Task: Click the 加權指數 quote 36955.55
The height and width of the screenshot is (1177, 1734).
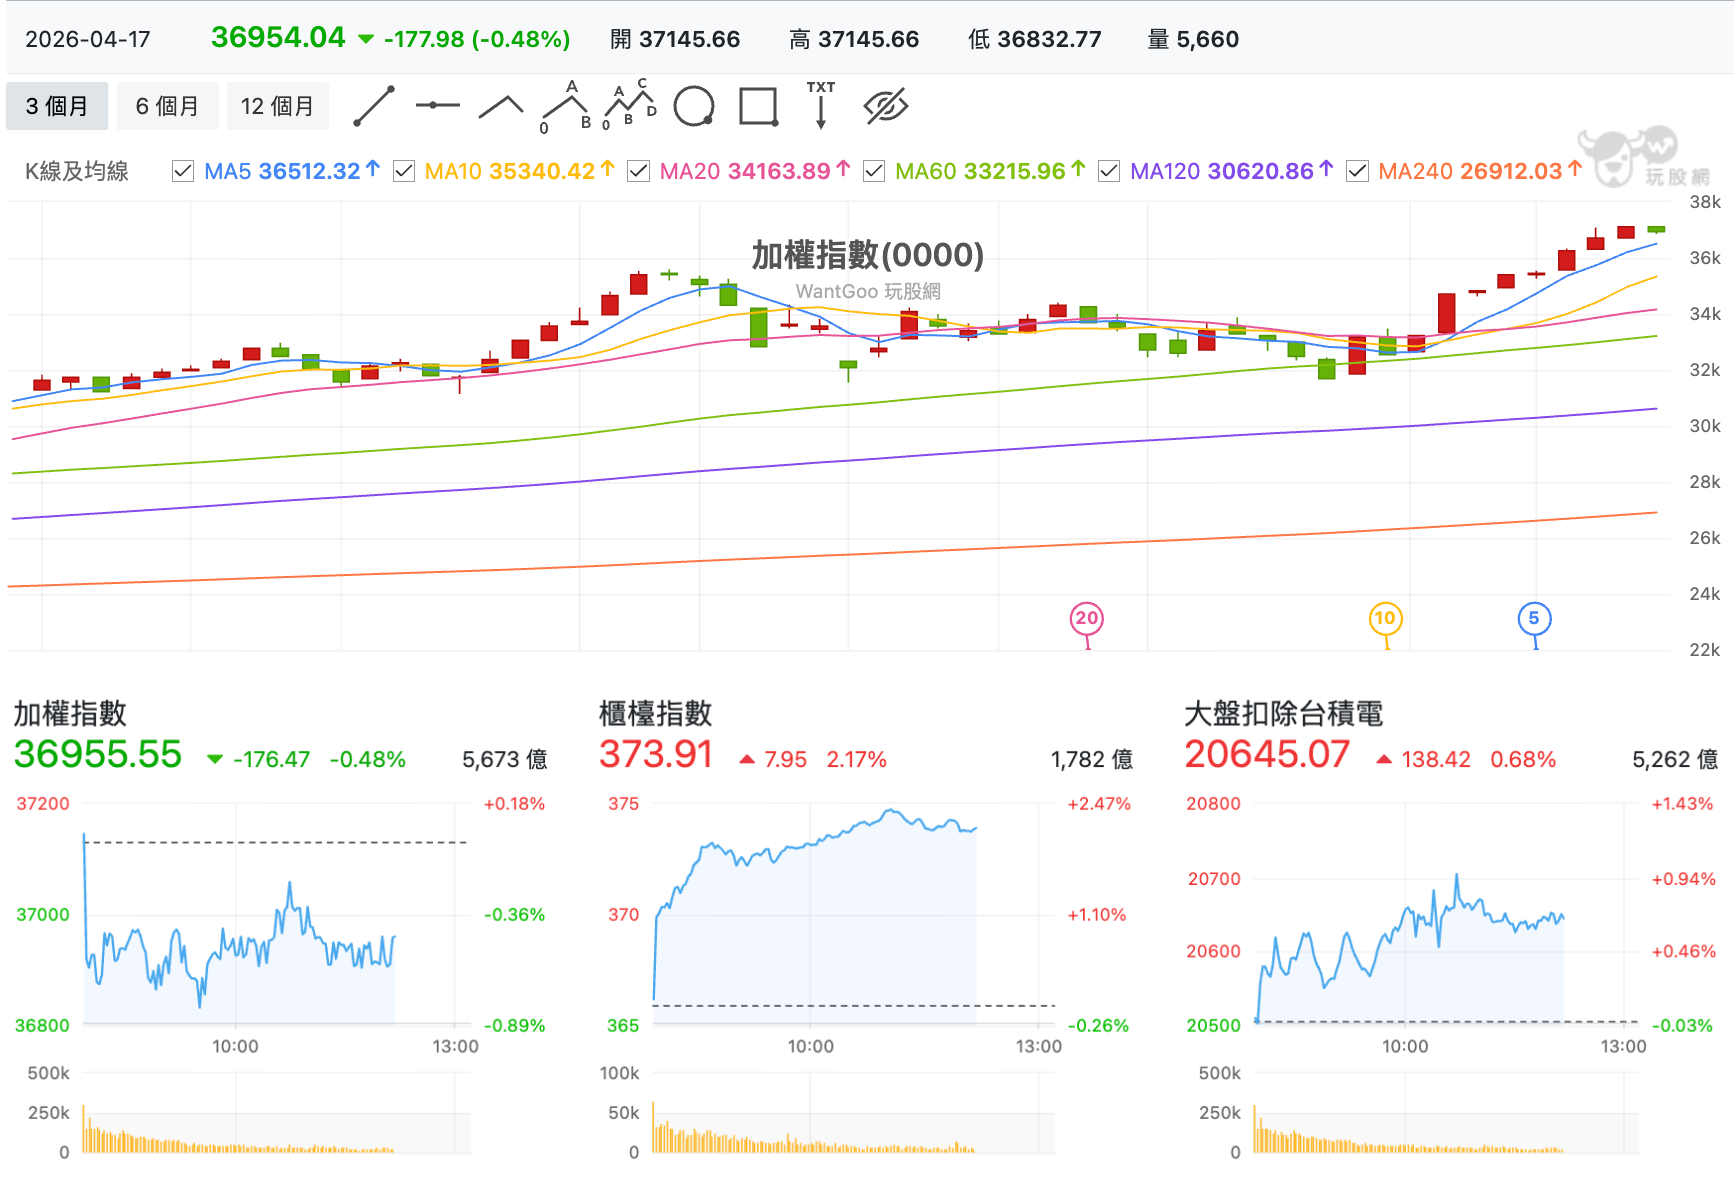Action: (x=98, y=755)
